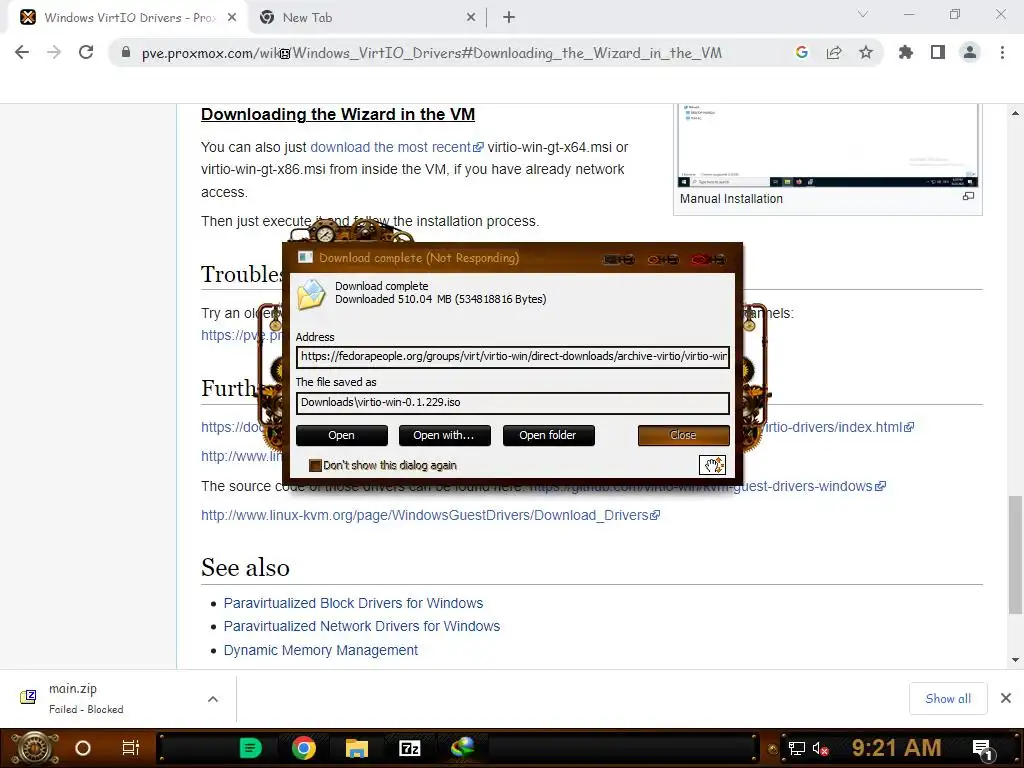The width and height of the screenshot is (1024, 768).
Task: Expand main.zip download options chevron
Action: (x=213, y=699)
